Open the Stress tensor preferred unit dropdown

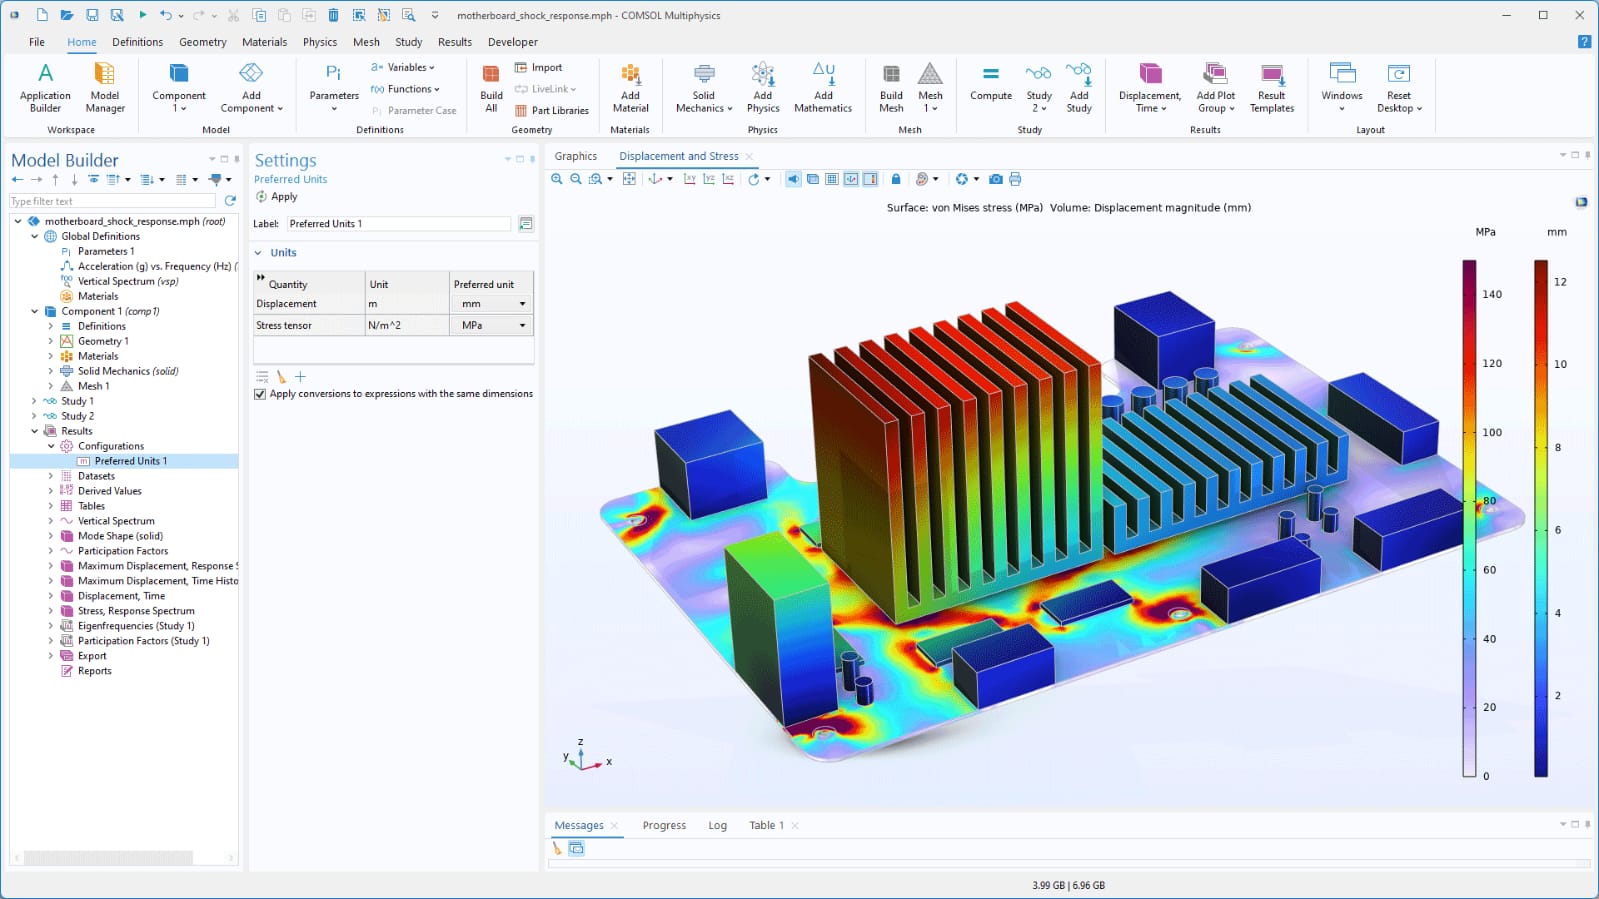point(521,326)
